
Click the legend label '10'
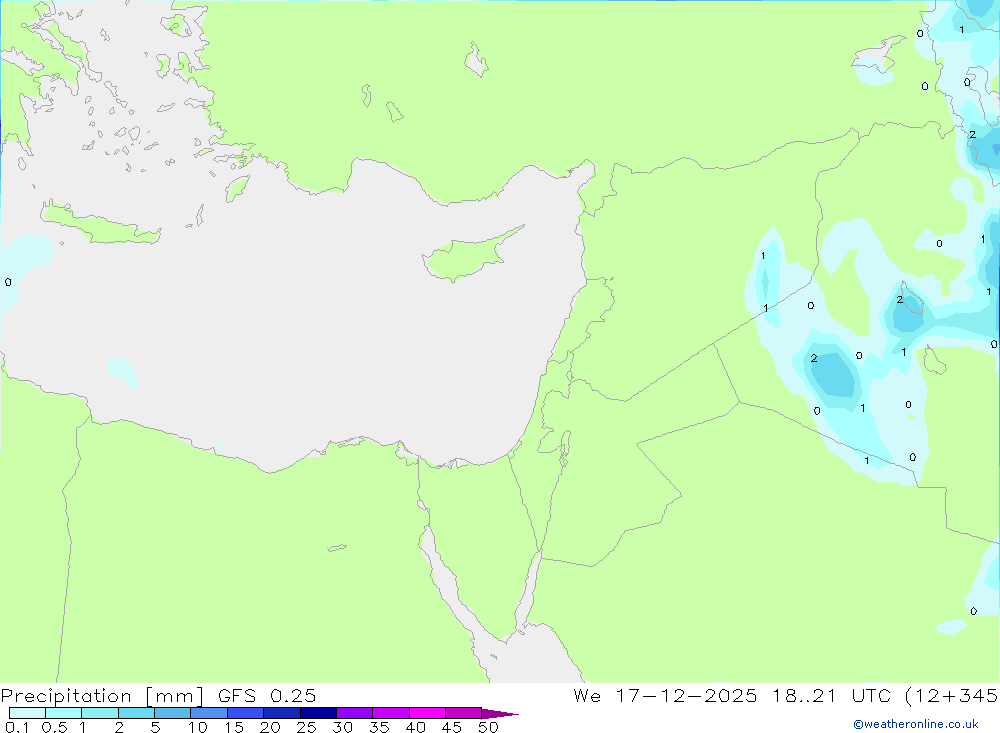(198, 727)
